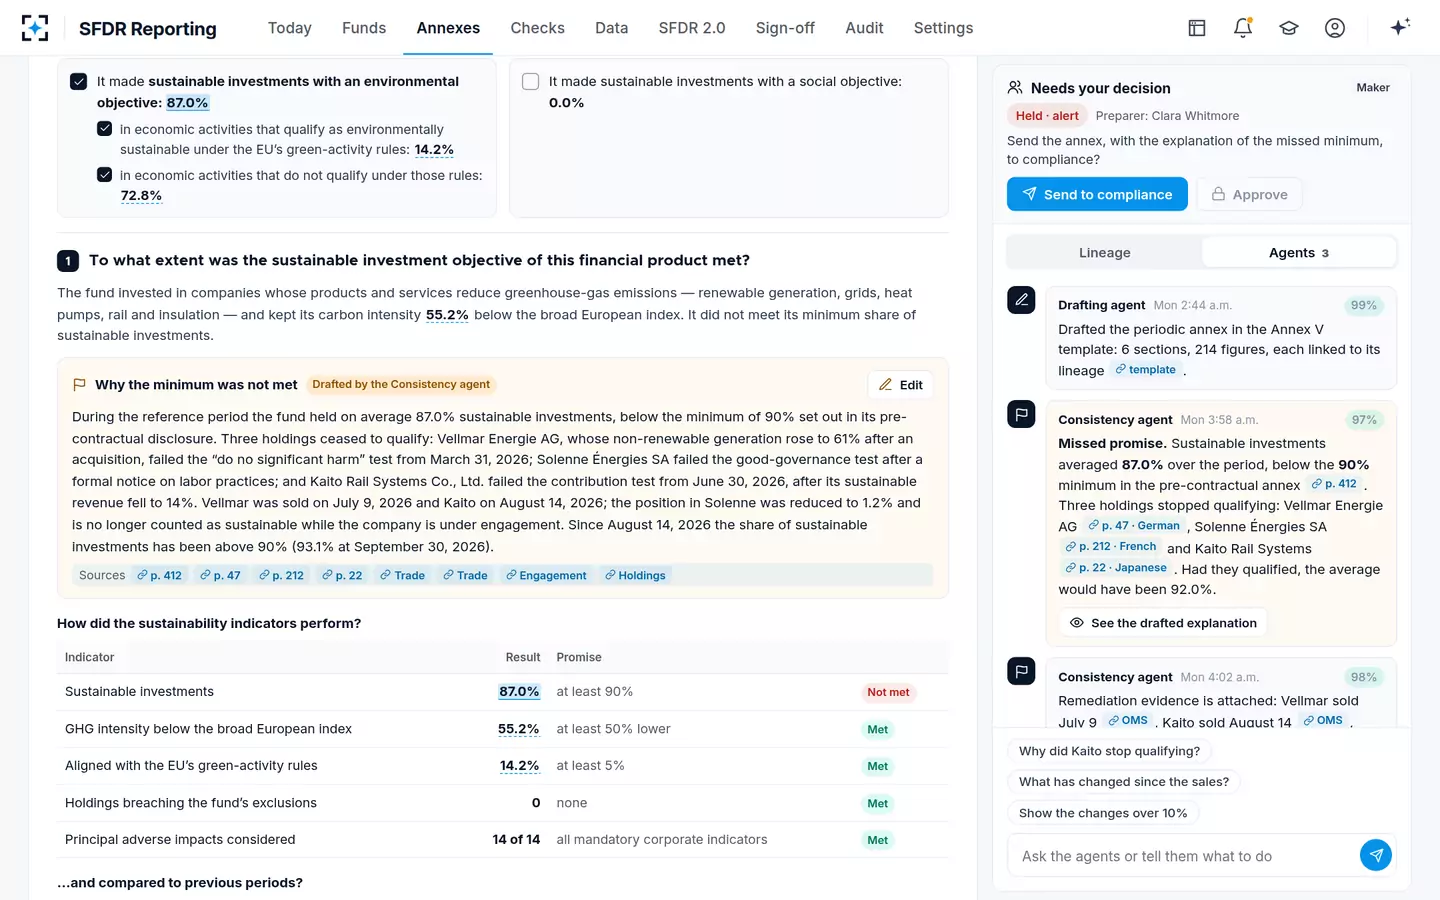Image resolution: width=1440 pixels, height=900 pixels.
Task: Toggle the qualifies under EU green-activity rules checkbox
Action: pyautogui.click(x=104, y=129)
